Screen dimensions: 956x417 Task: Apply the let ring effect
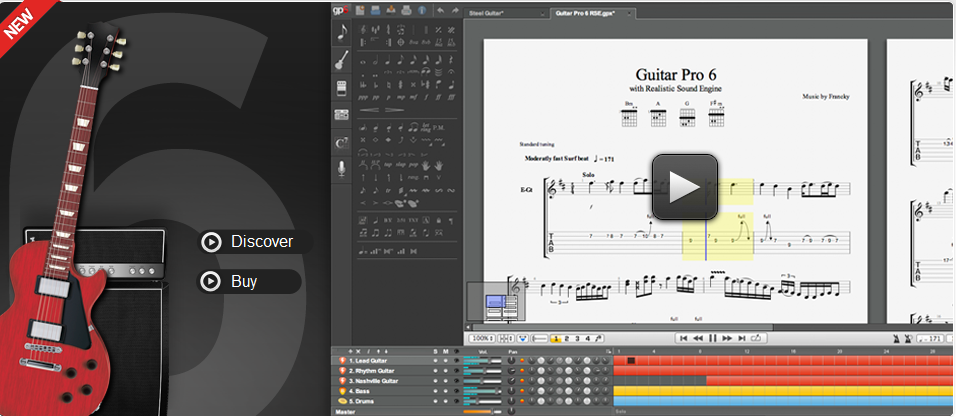pos(426,128)
